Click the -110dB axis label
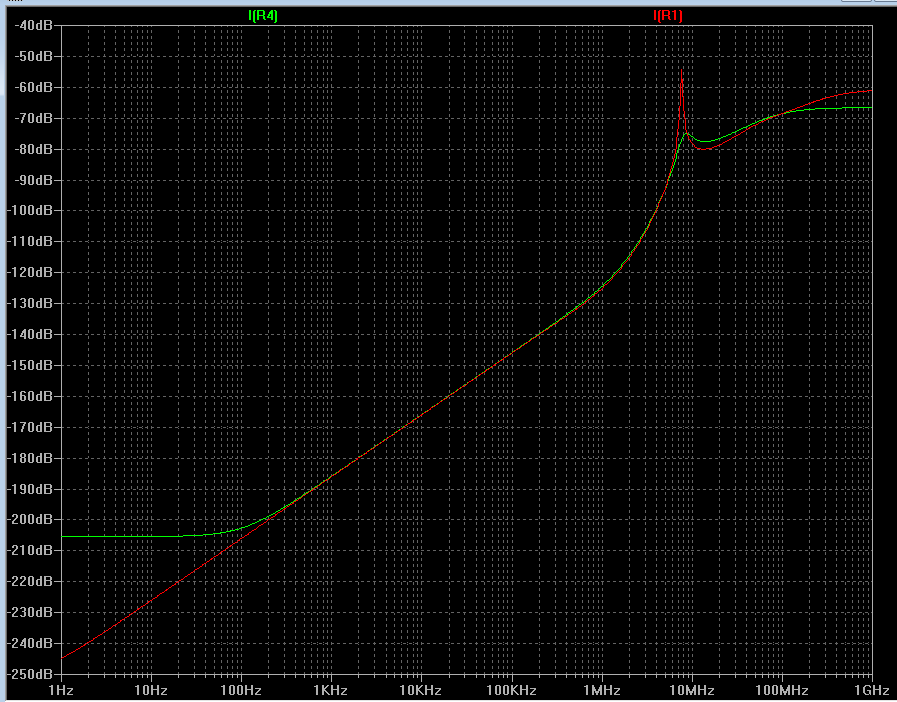 coord(29,241)
